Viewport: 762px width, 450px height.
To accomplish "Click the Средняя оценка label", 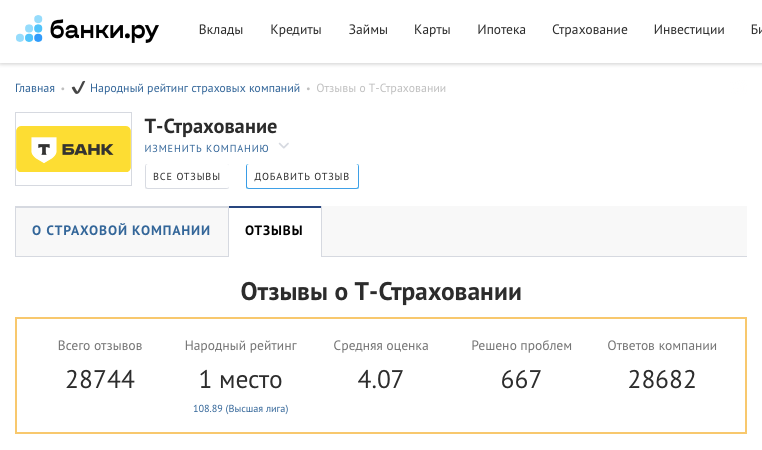I will tap(381, 346).
